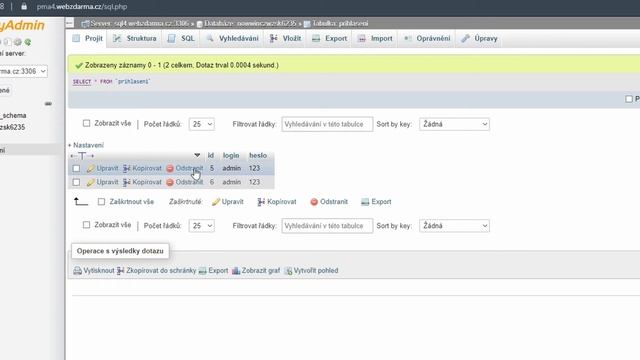Click full texts toggle arrows in table header
This screenshot has width=640, height=360.
(x=82, y=156)
